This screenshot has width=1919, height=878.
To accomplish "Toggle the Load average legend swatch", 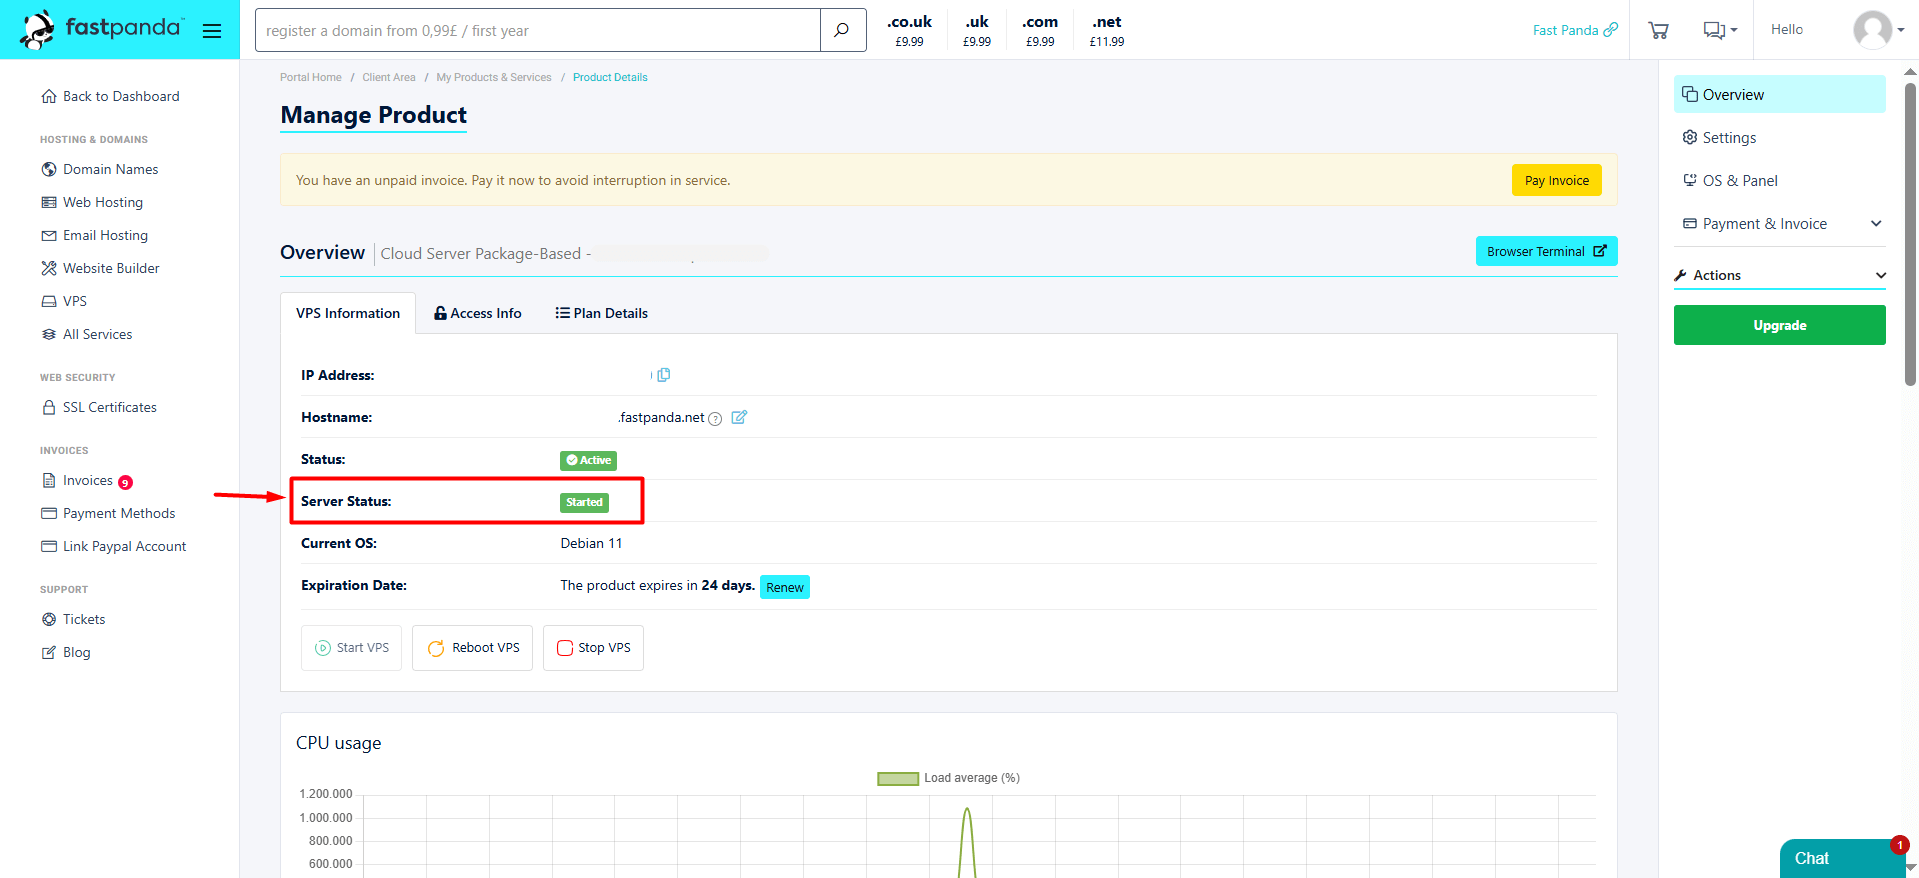I will [897, 778].
